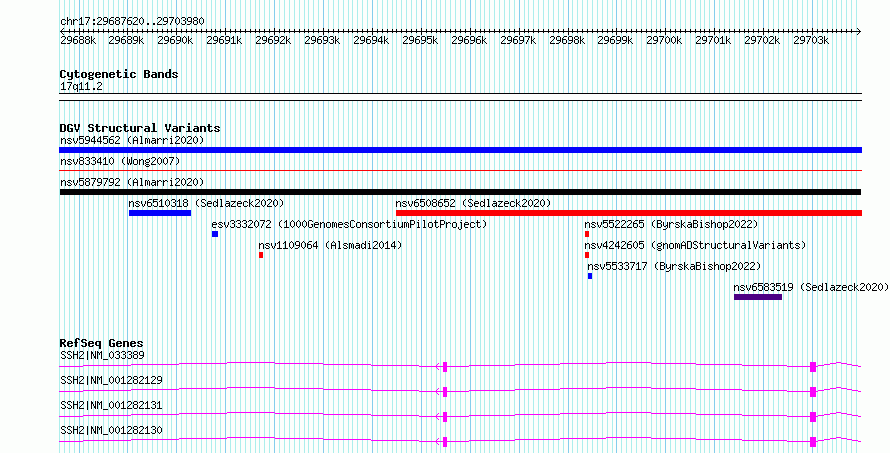Open nsv6508652 (Sedlazeck2020) label
The height and width of the screenshot is (453, 890).
pyautogui.click(x=473, y=203)
